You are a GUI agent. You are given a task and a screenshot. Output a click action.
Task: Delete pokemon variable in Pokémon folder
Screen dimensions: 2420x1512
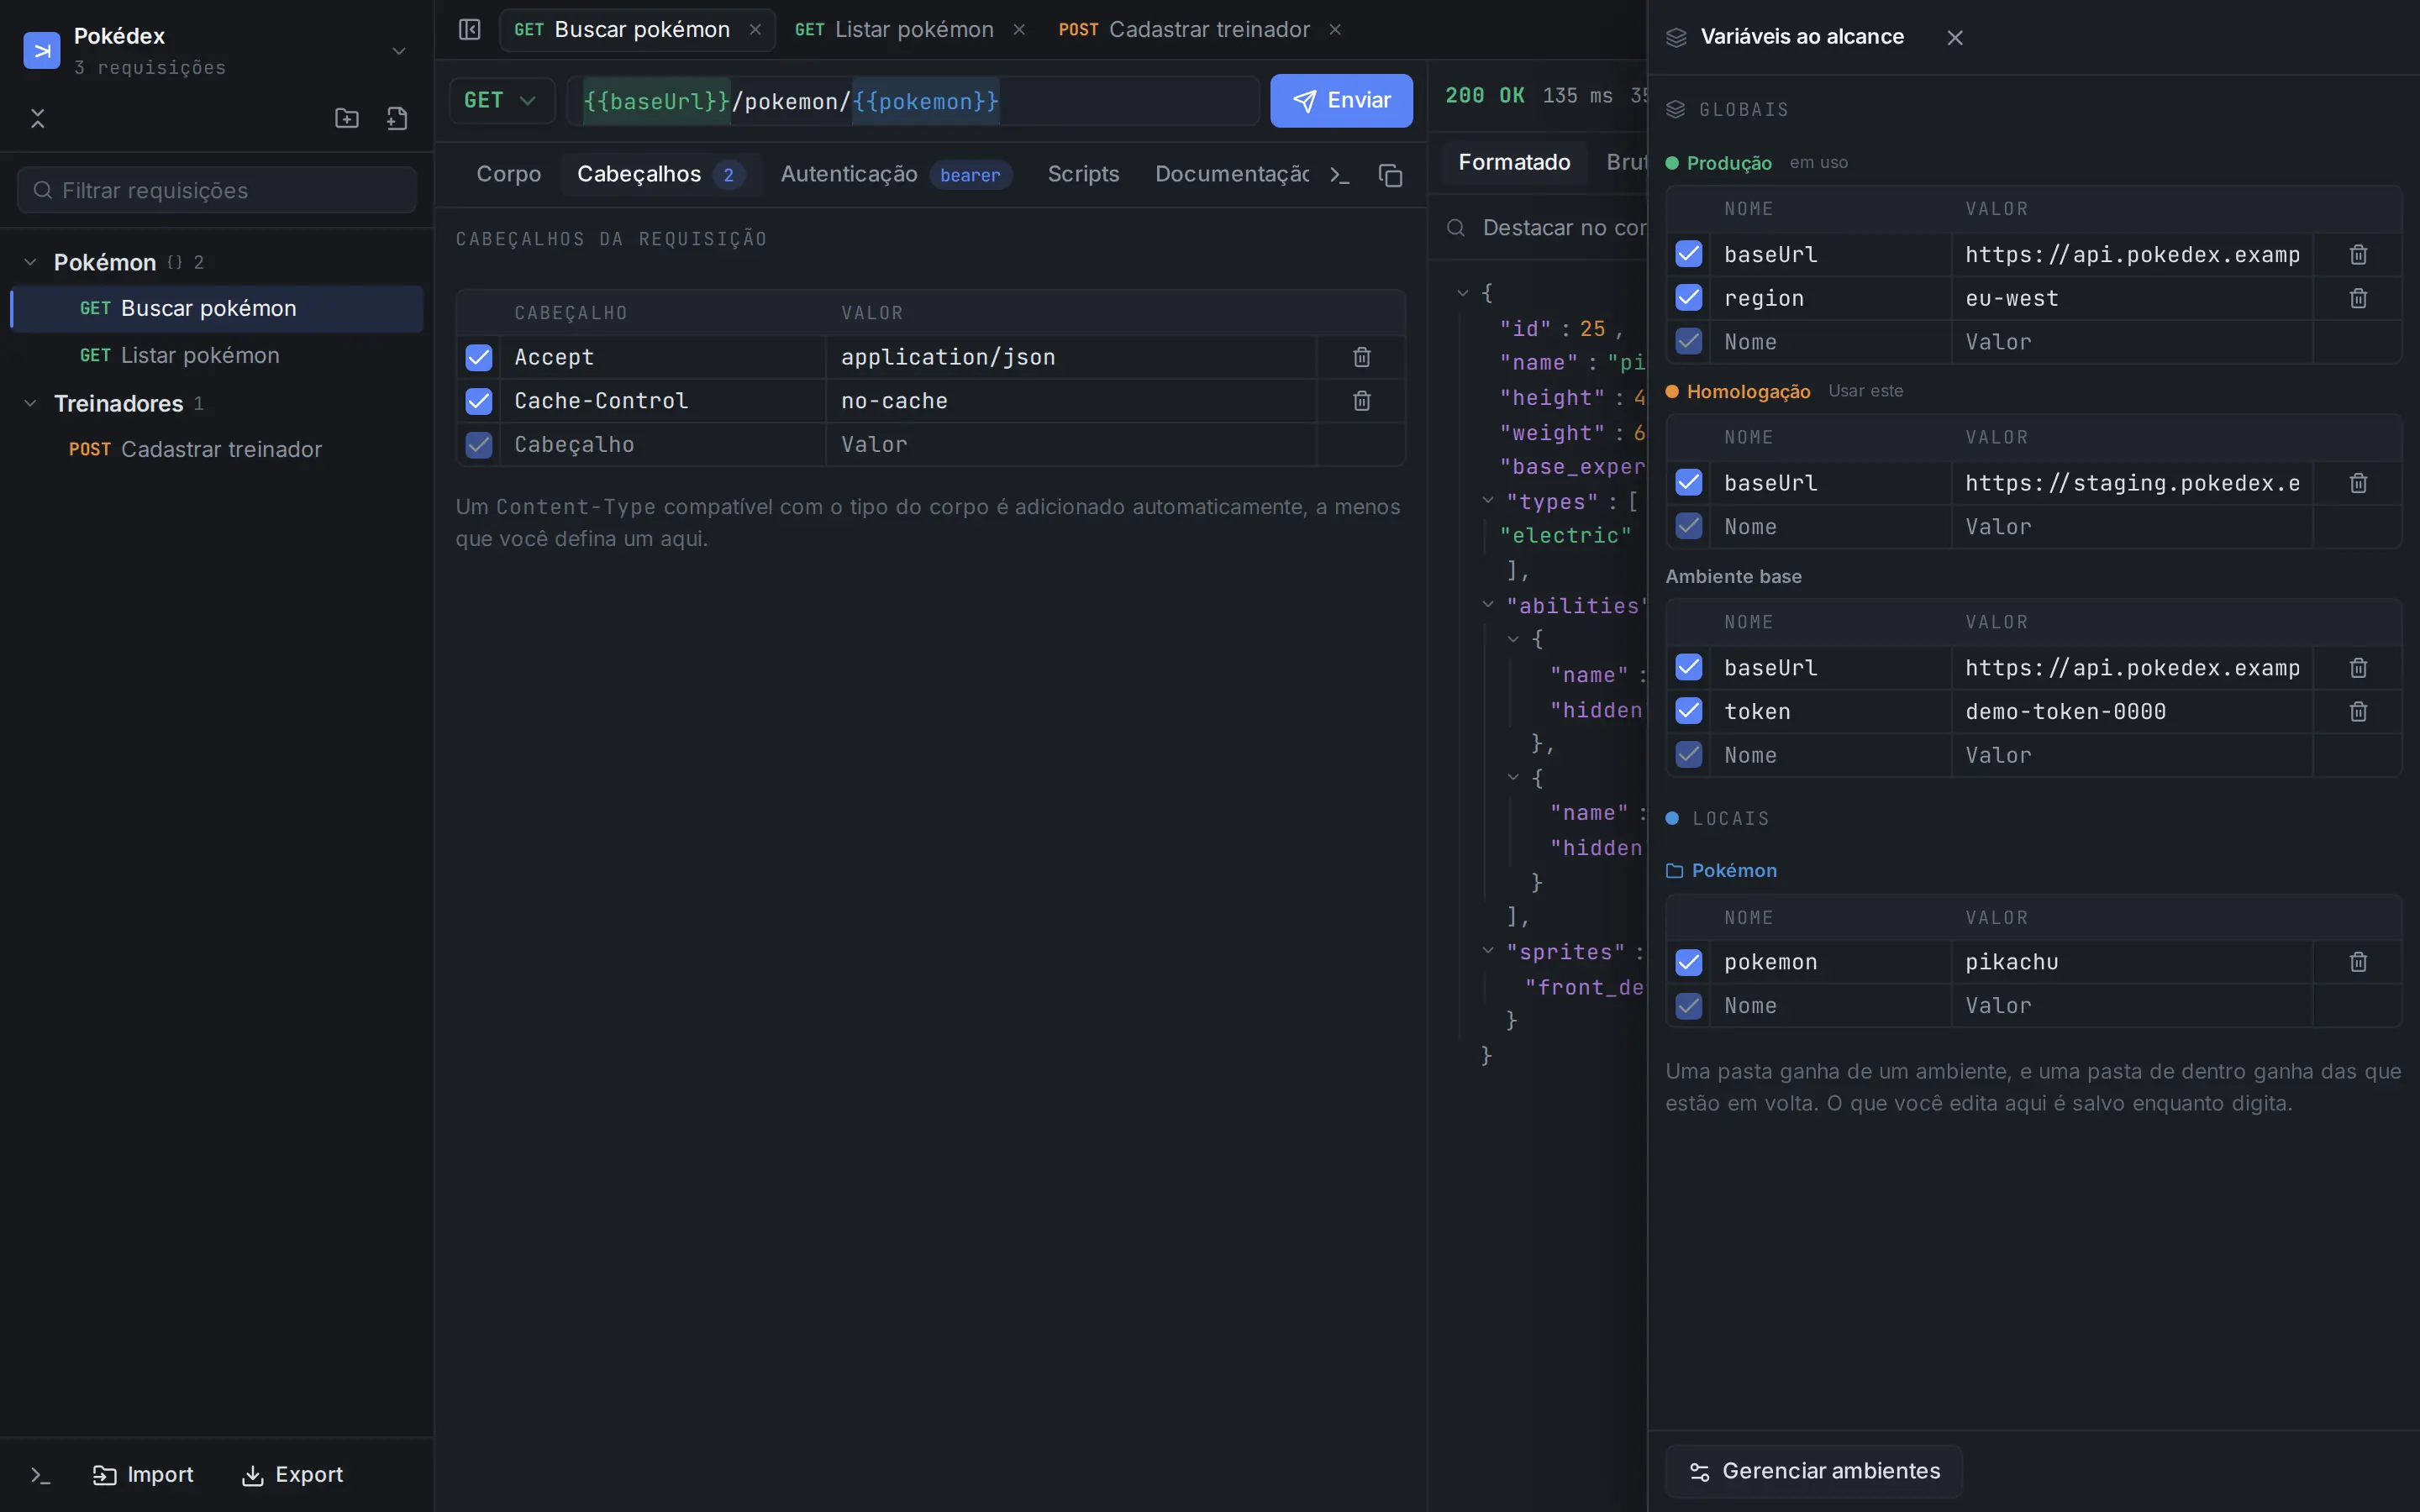2358,962
